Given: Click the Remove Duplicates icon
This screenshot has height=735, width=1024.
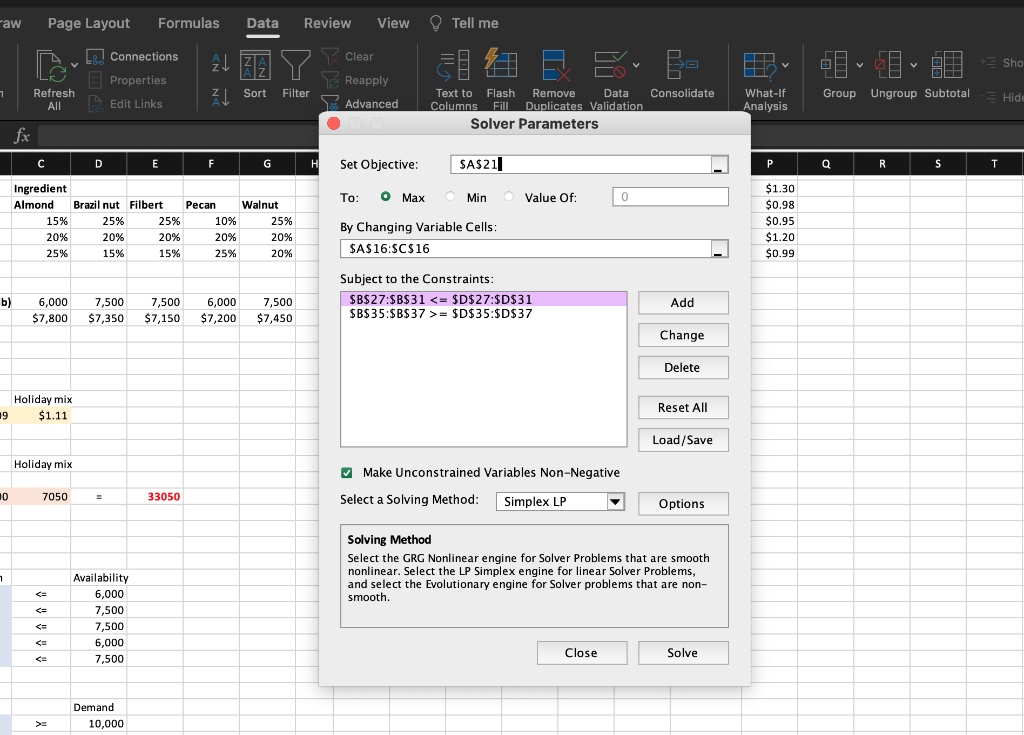Looking at the screenshot, I should pyautogui.click(x=553, y=66).
